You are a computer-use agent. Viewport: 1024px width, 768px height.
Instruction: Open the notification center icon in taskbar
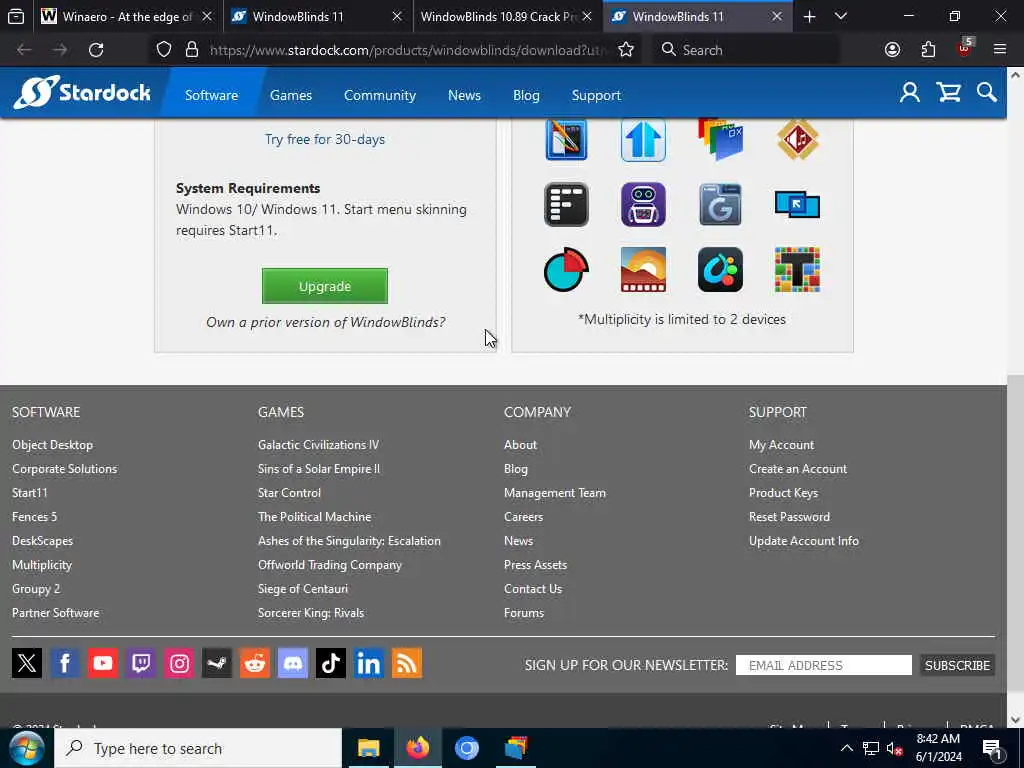point(991,748)
